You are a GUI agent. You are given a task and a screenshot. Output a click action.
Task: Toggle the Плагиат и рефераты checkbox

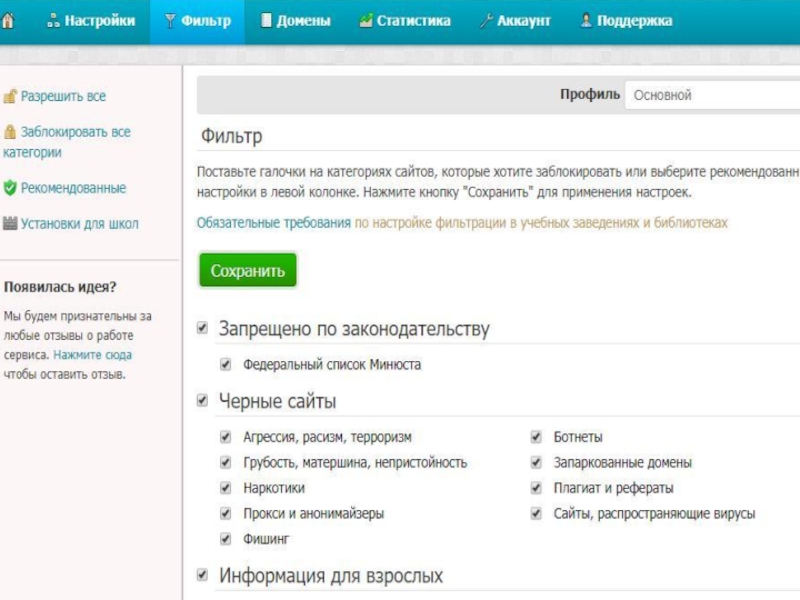point(536,488)
